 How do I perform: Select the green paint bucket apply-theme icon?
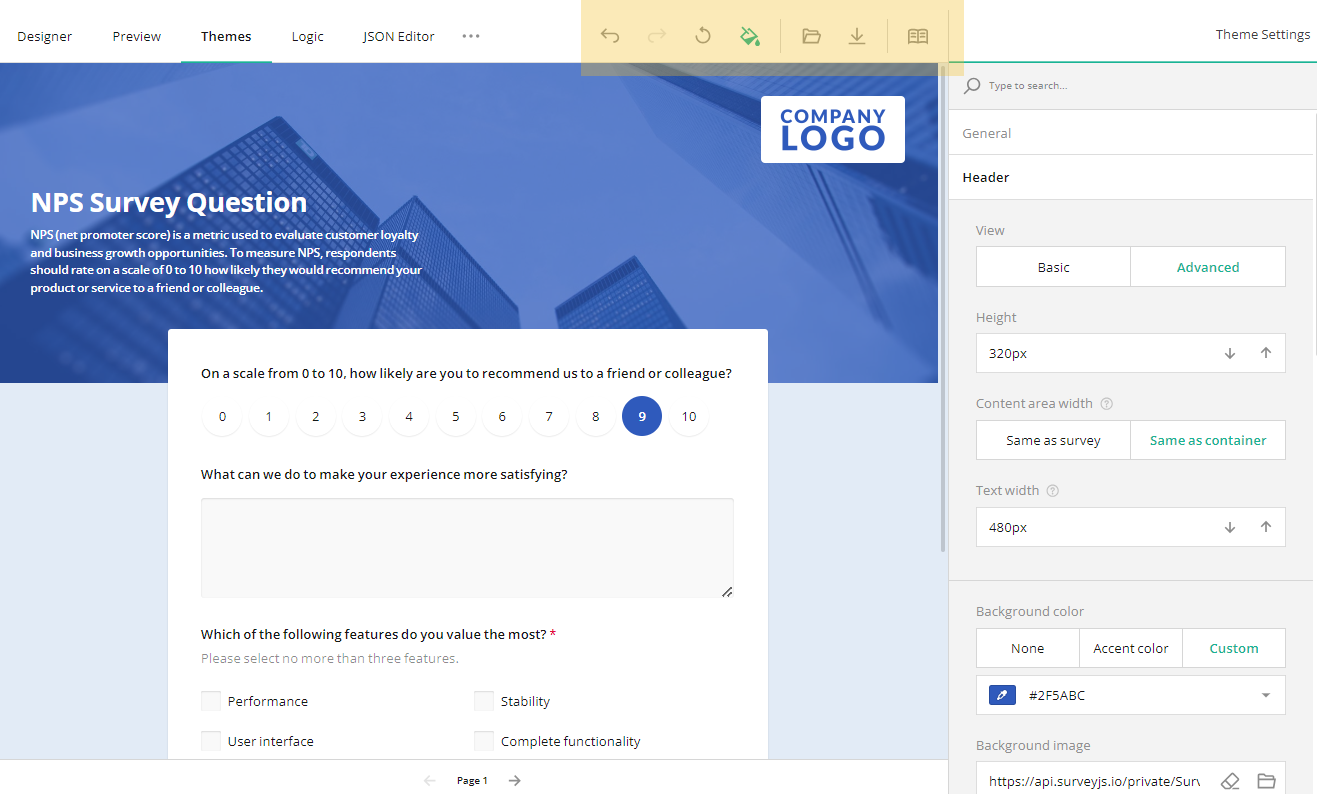pos(750,35)
